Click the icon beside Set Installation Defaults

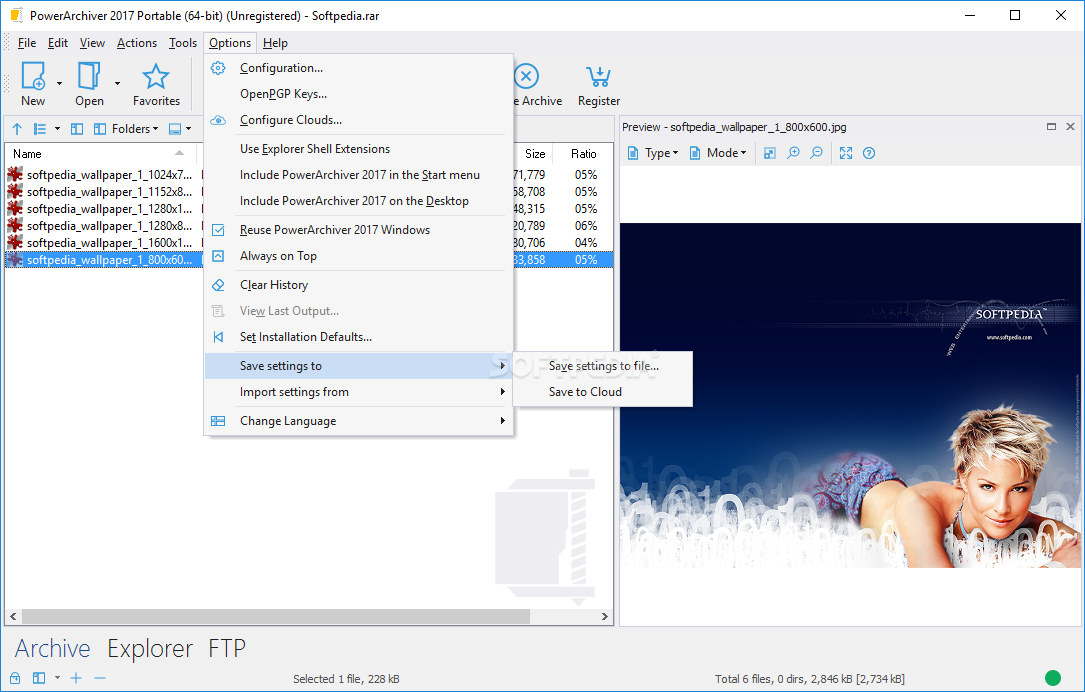click(x=218, y=337)
